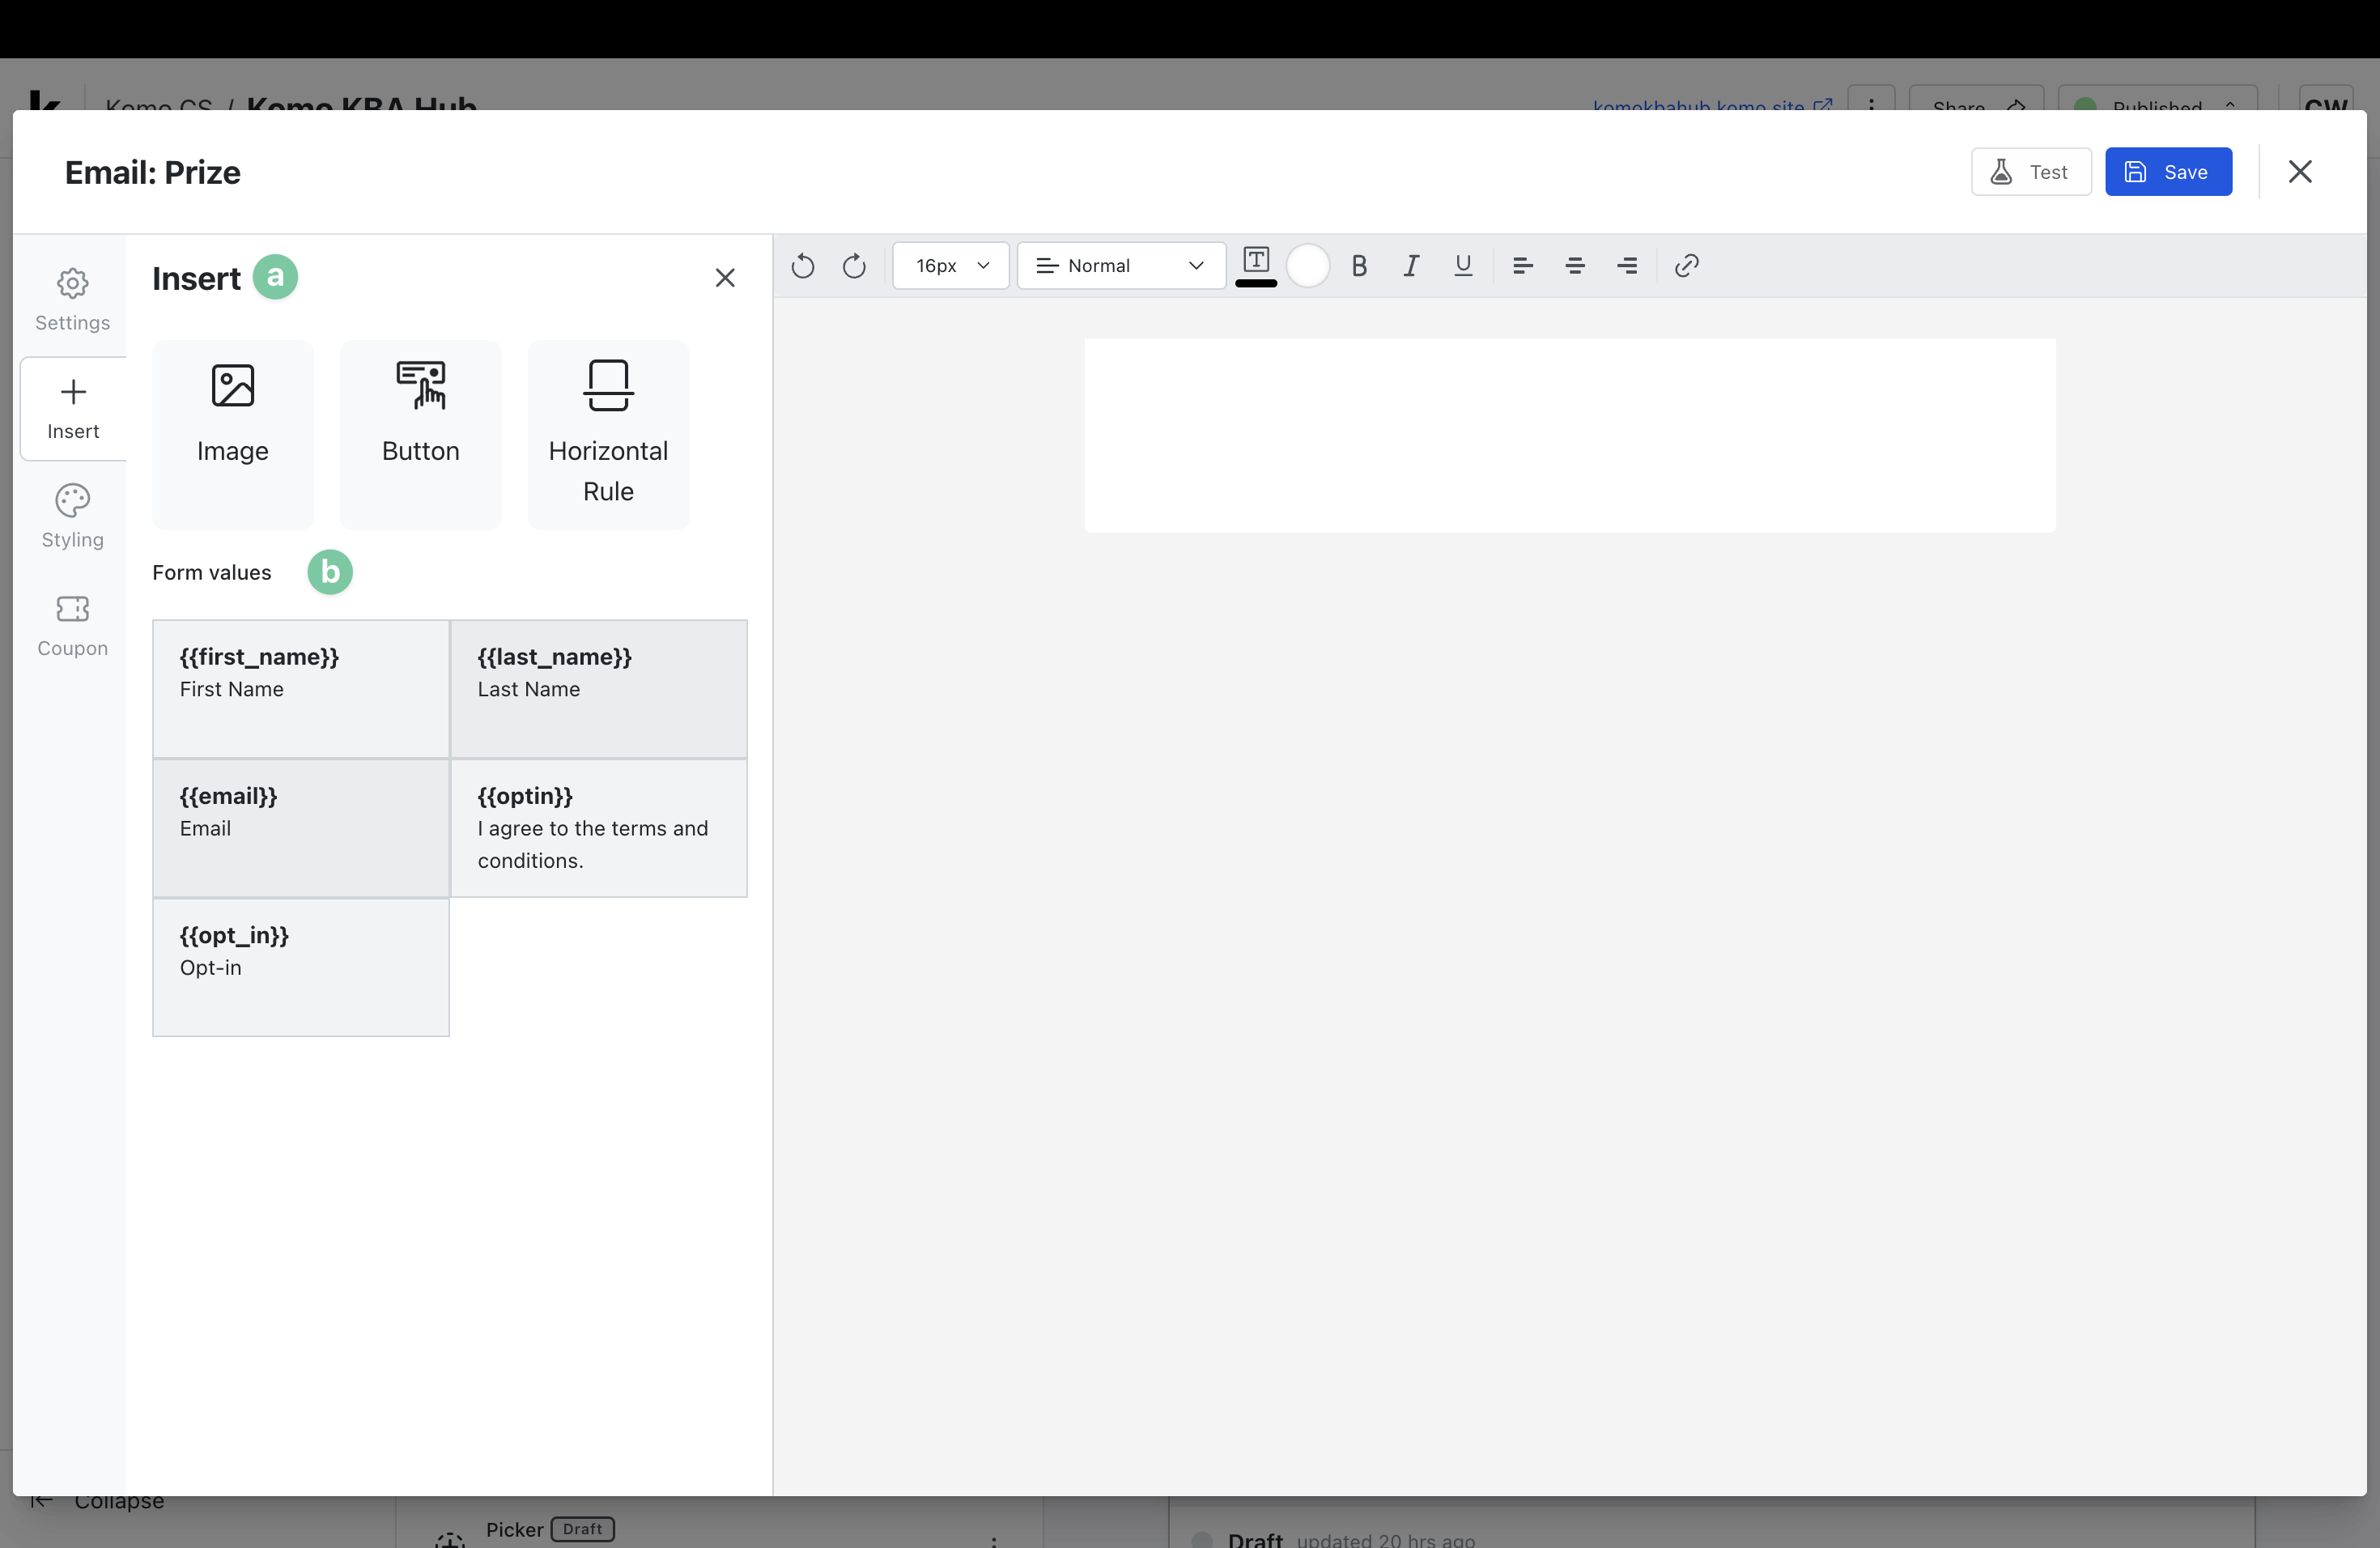Toggle bold text formatting
Image resolution: width=2380 pixels, height=1548 pixels.
[x=1359, y=266]
